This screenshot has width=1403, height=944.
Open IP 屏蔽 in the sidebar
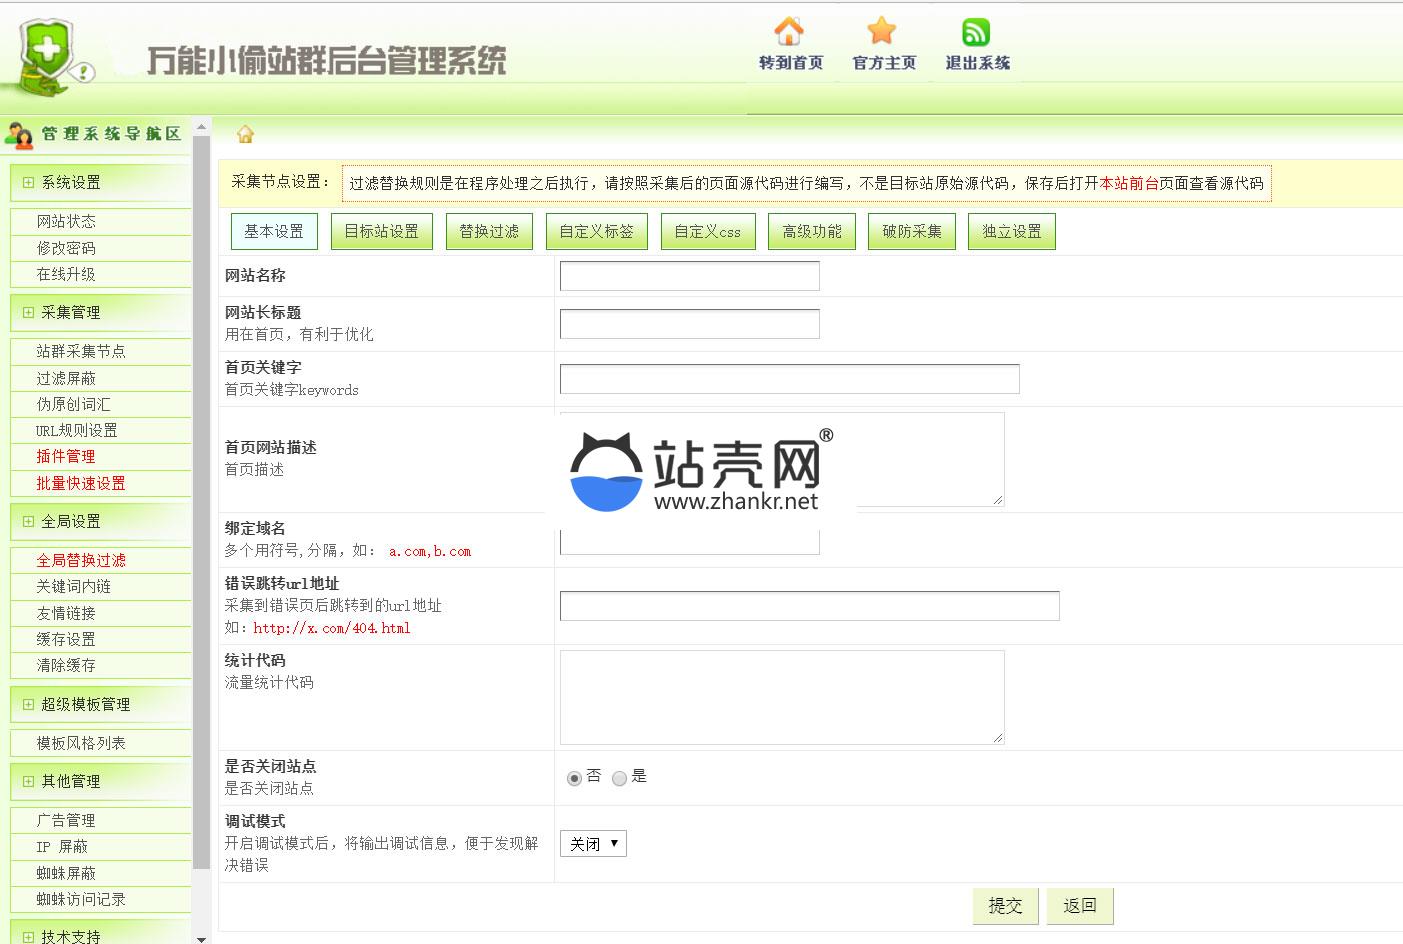pyautogui.click(x=62, y=846)
